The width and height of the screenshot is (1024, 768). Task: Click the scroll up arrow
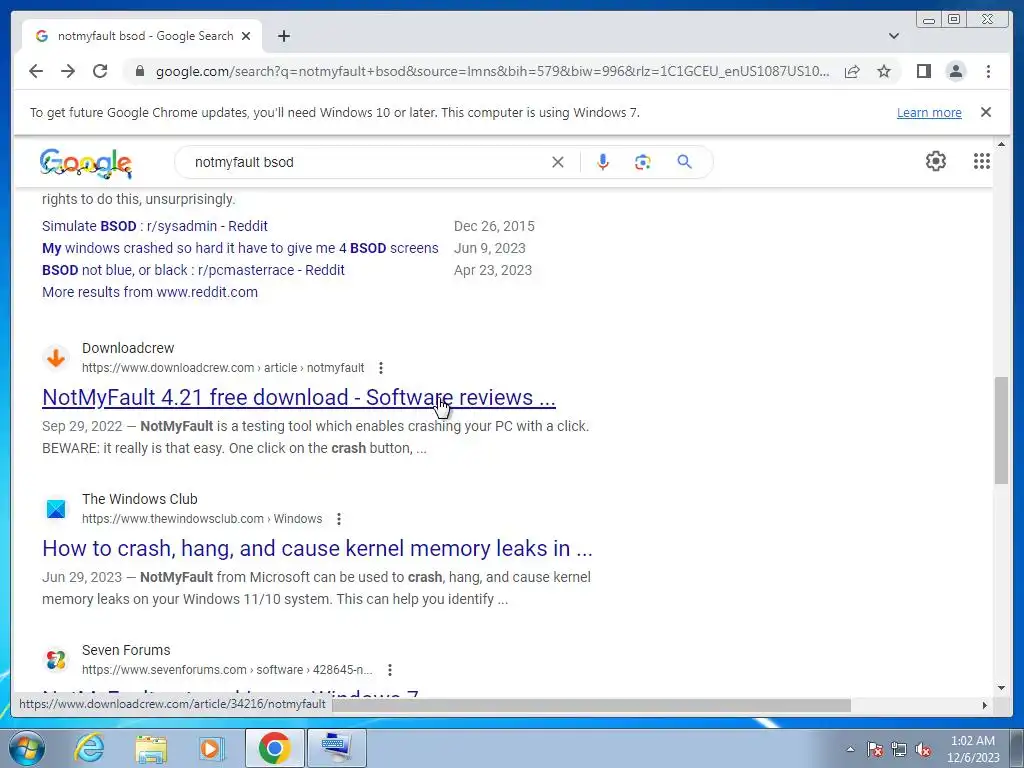coord(1002,144)
